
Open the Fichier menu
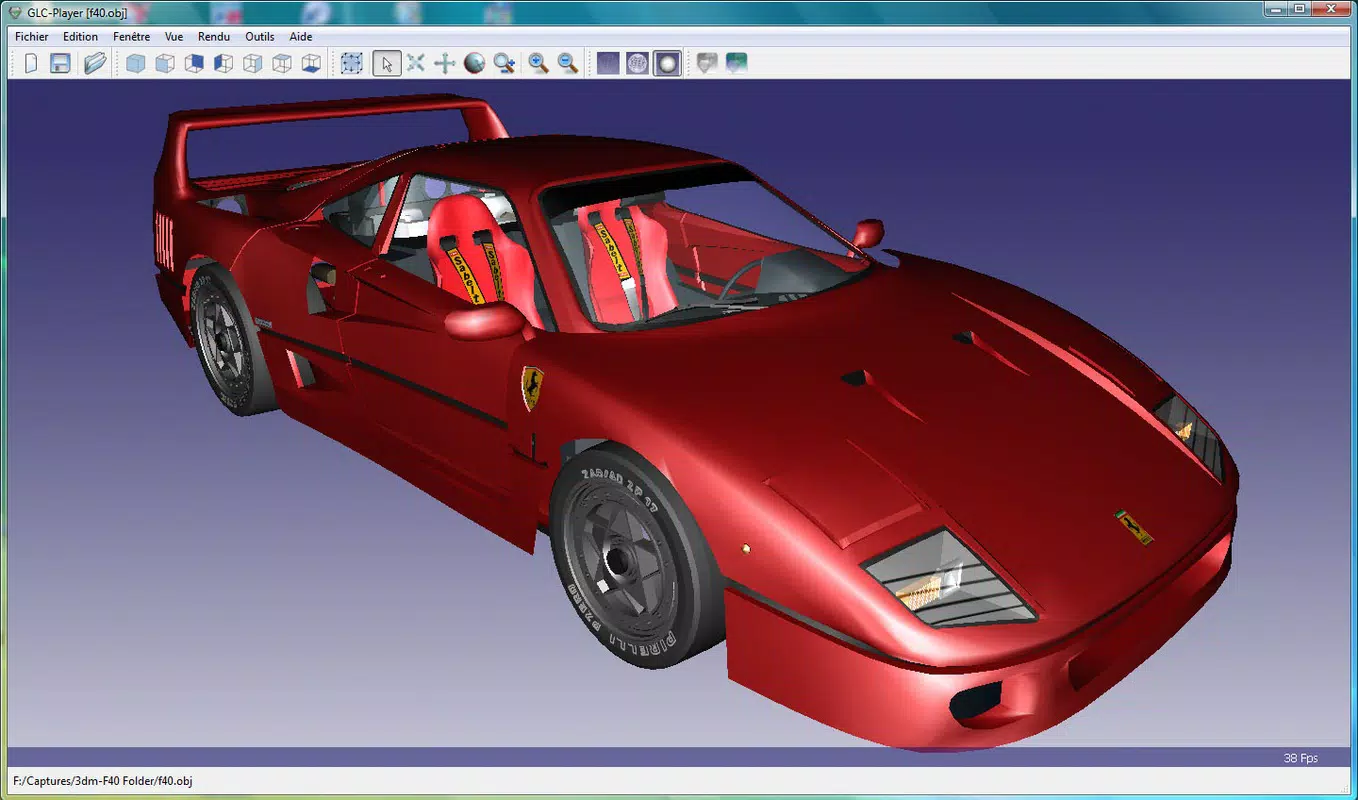pyautogui.click(x=32, y=37)
